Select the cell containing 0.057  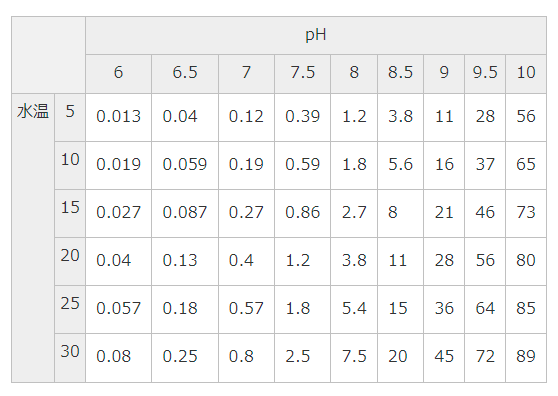[119, 310]
